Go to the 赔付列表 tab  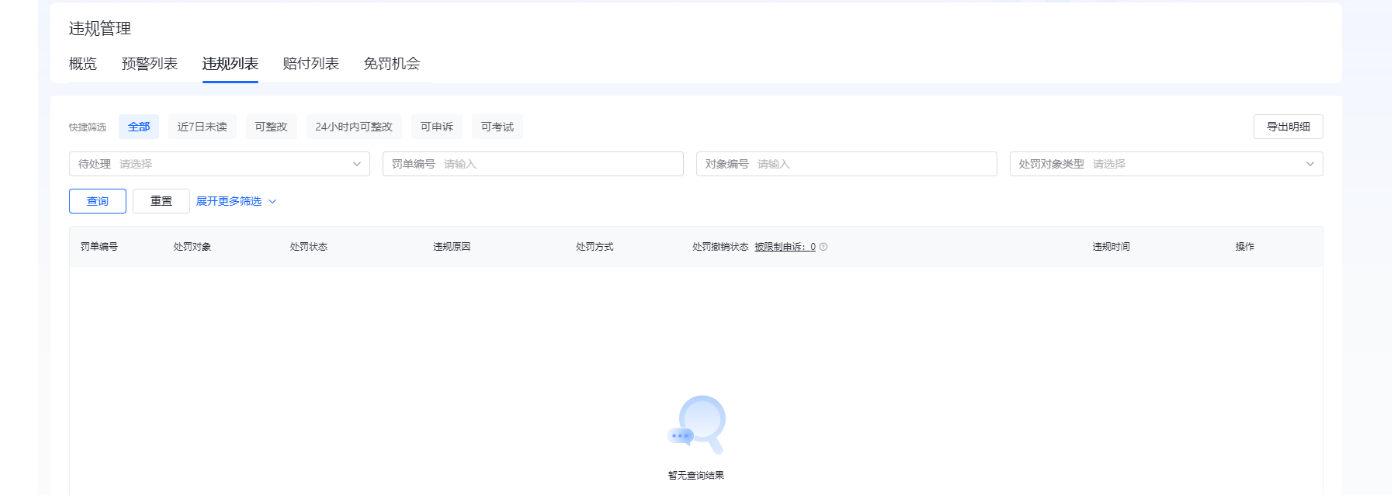pyautogui.click(x=311, y=64)
